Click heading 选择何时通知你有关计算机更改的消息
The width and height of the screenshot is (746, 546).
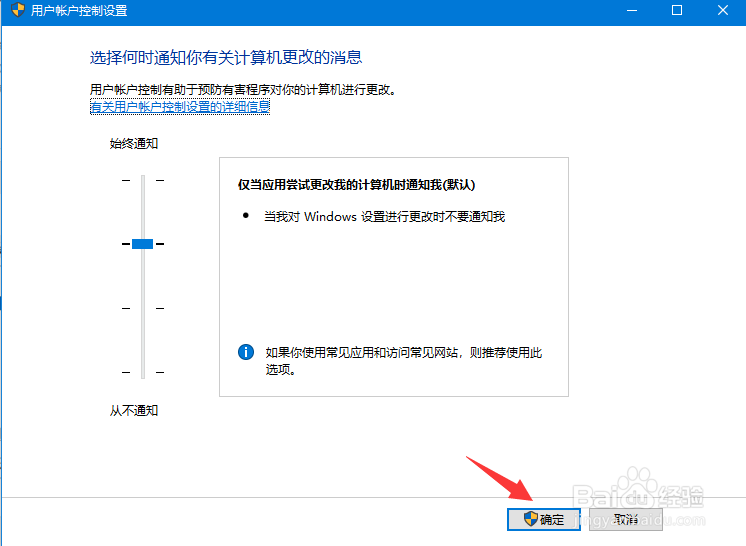pos(226,58)
